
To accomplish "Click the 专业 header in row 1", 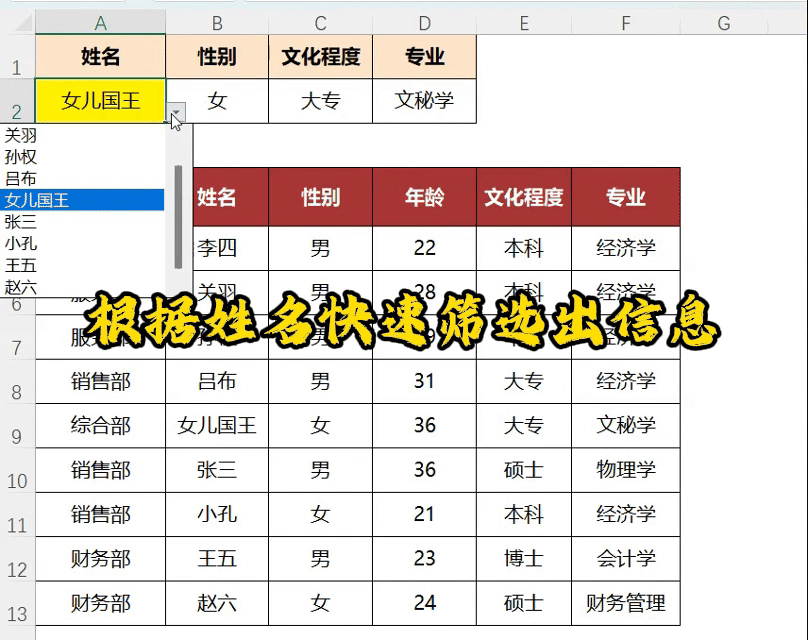I will click(425, 57).
